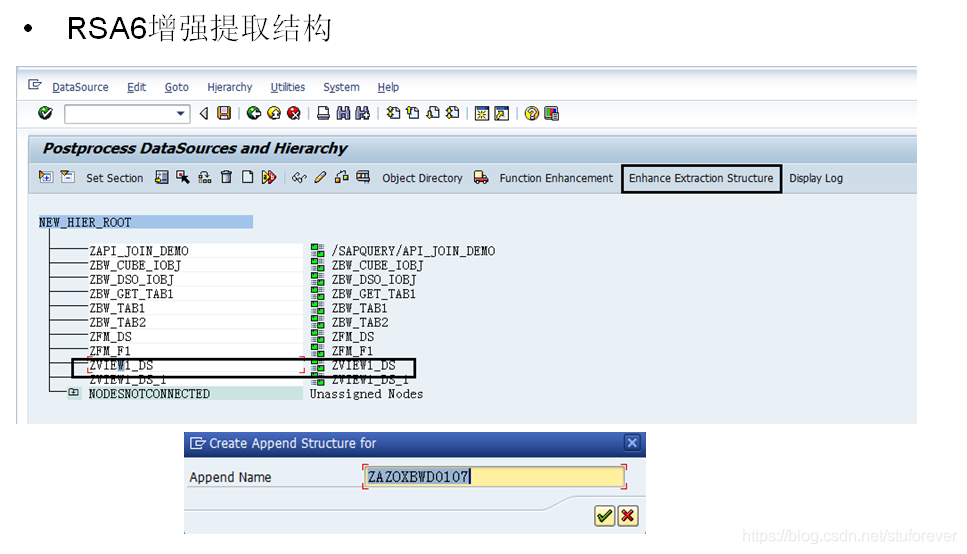This screenshot has height=554, width=967.
Task: Click the Display/Change lock toggle icon
Action: [342, 178]
